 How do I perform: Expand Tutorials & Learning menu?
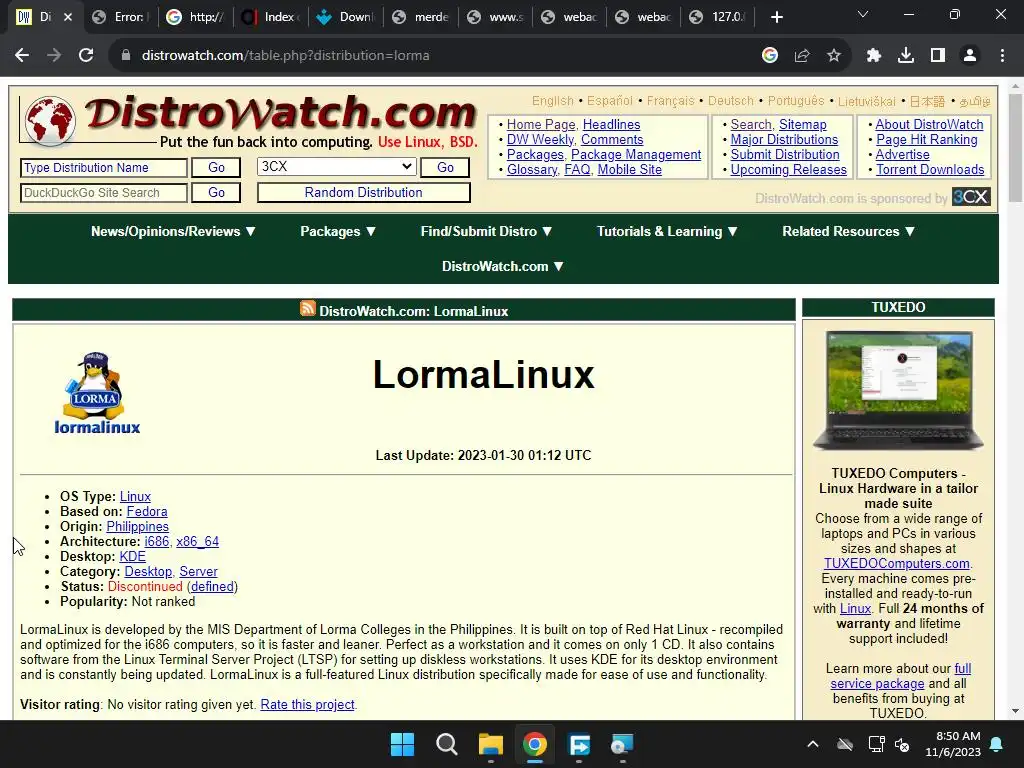click(667, 231)
